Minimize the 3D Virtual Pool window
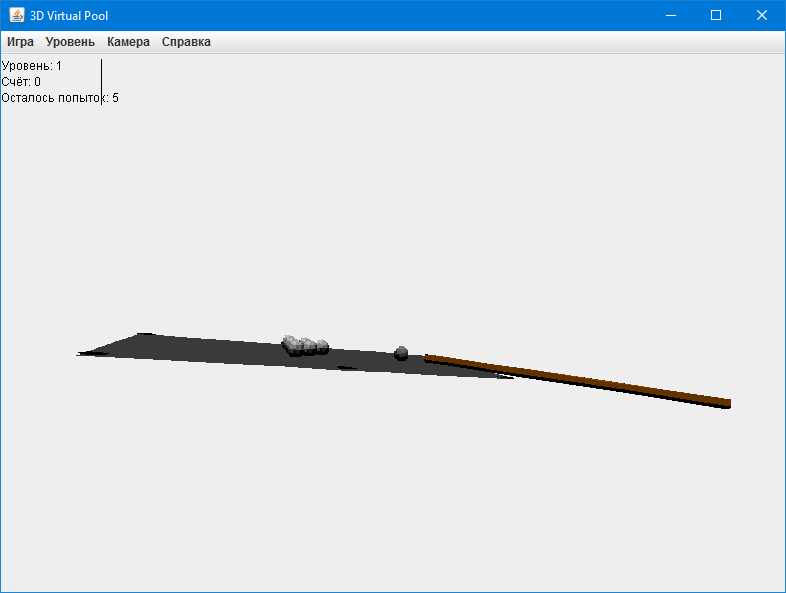This screenshot has height=593, width=786. point(671,16)
